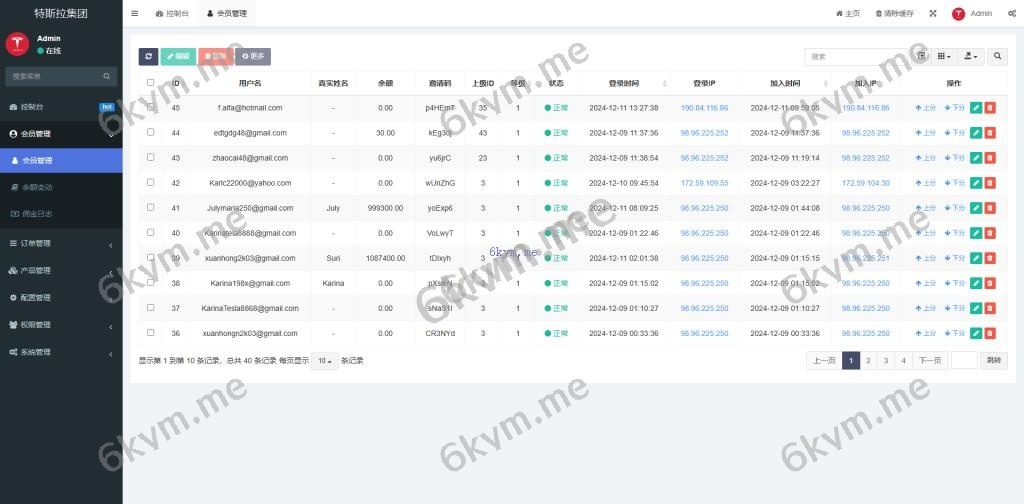The height and width of the screenshot is (504, 1024).
Task: Expand 订单管理 in the sidebar
Action: click(x=60, y=243)
